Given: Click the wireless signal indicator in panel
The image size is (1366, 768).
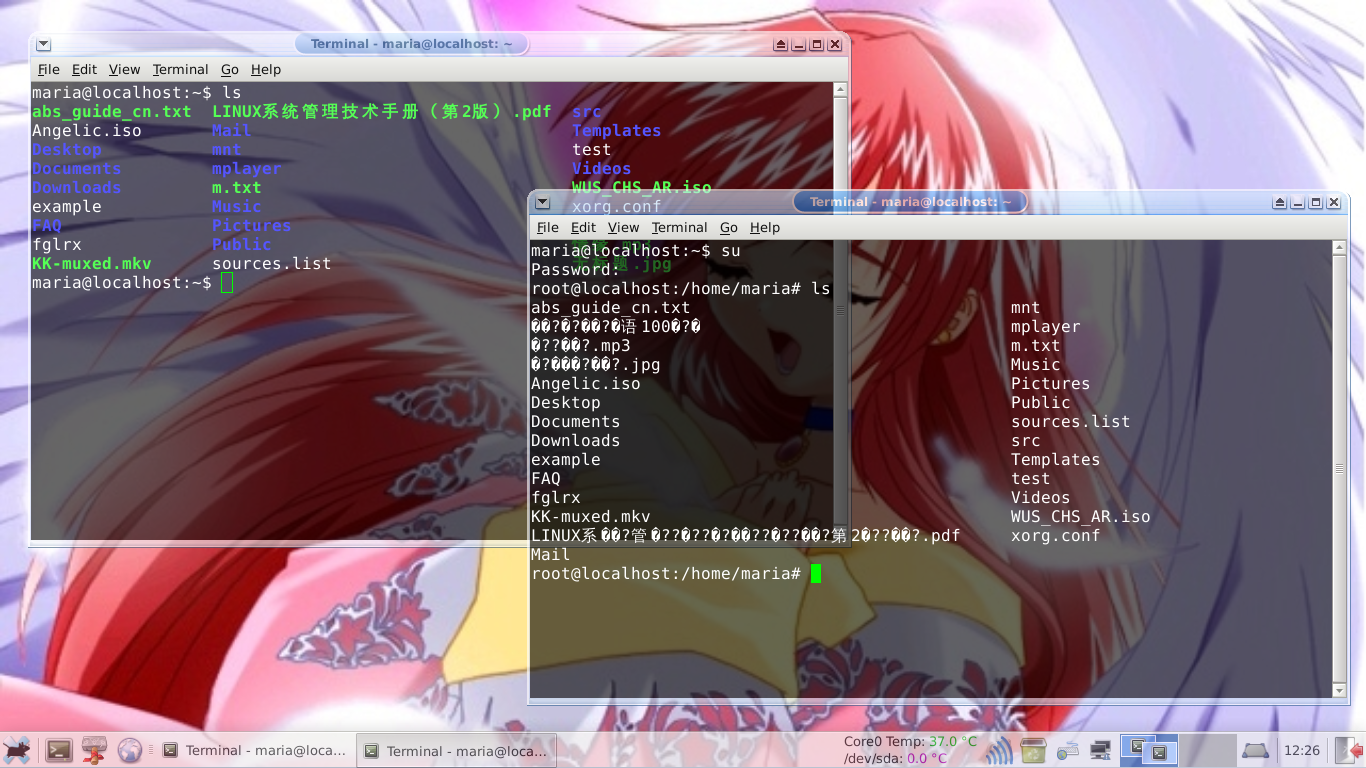Looking at the screenshot, I should pyautogui.click(x=997, y=749).
